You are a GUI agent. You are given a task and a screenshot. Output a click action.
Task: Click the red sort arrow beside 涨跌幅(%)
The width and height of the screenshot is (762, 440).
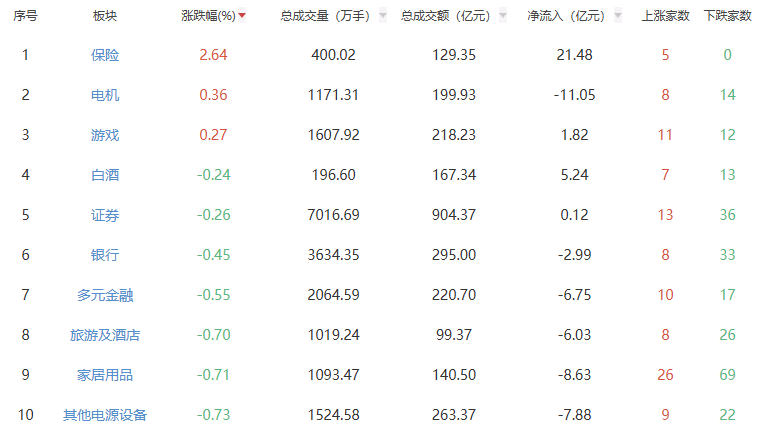(242, 16)
